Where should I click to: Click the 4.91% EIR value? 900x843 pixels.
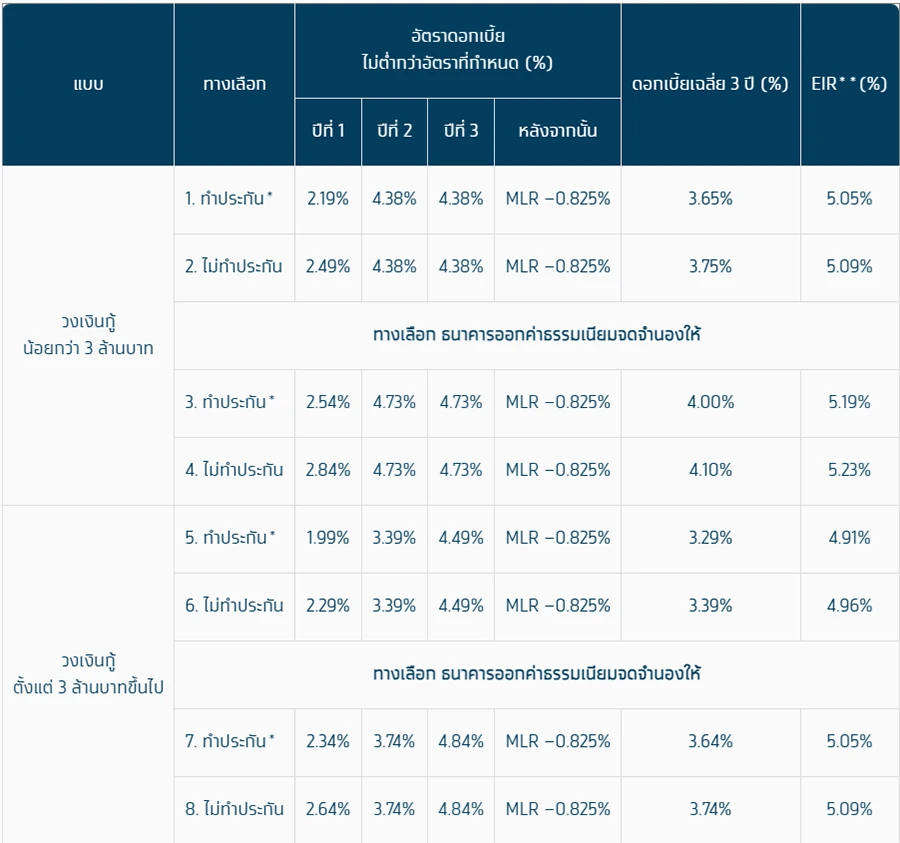(x=849, y=538)
